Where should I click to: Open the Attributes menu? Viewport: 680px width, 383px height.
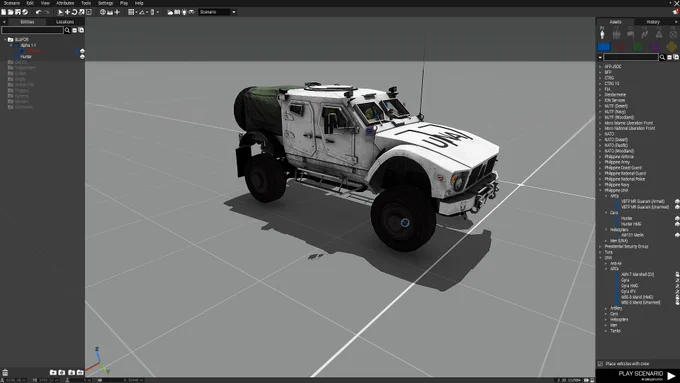65,3
